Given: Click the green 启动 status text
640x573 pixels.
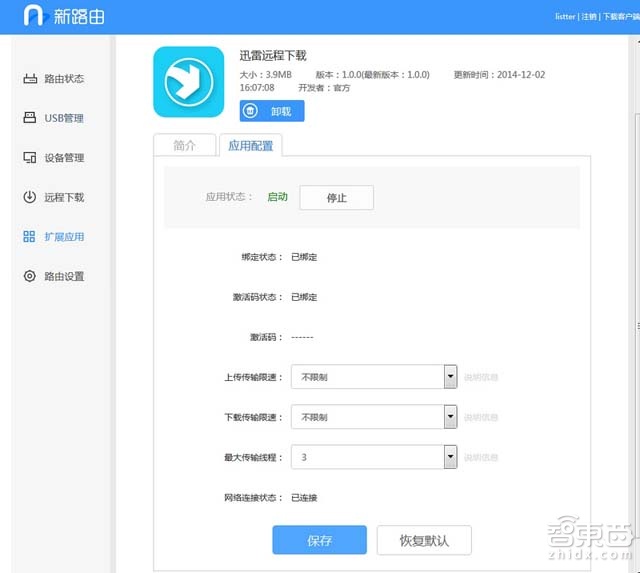Looking at the screenshot, I should click(278, 197).
